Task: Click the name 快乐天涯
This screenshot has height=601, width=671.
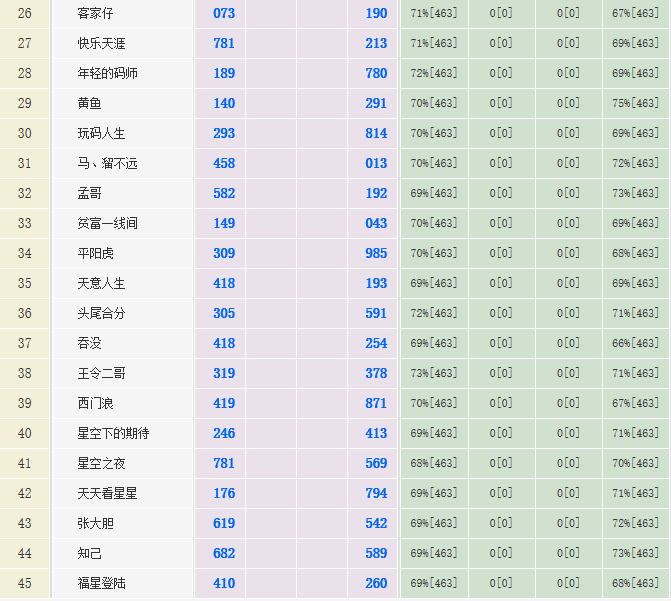Action: click(101, 44)
